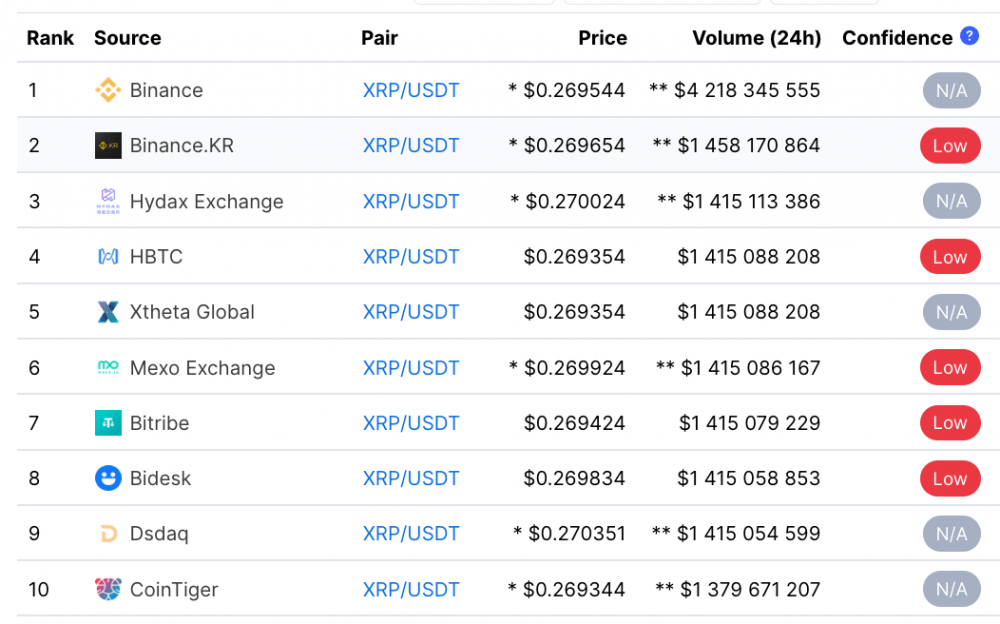The image size is (1000, 624).
Task: Click the Binance.KR logo icon
Action: [108, 145]
